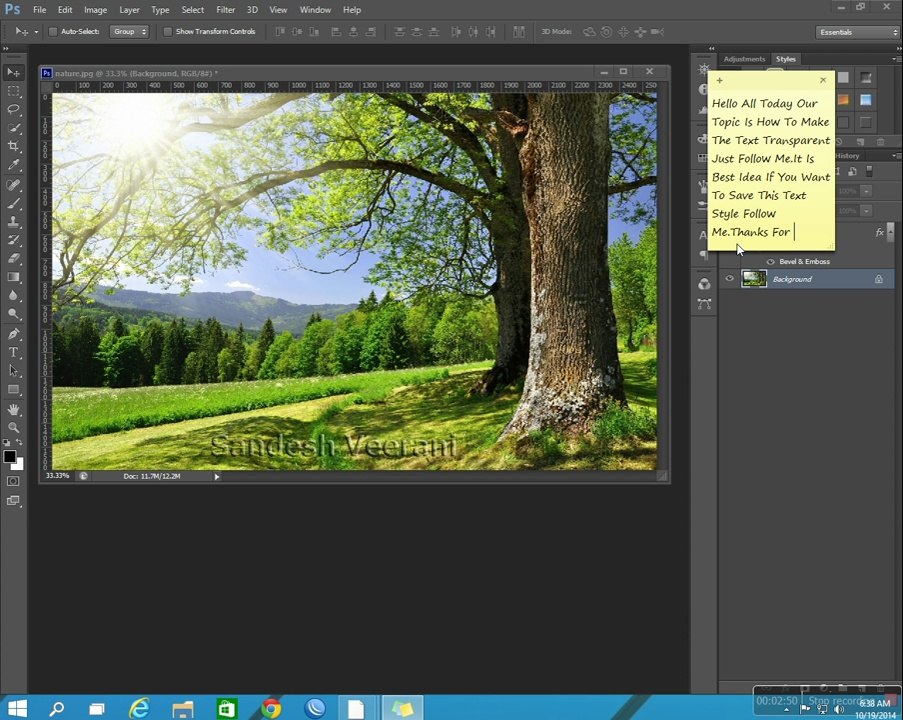The height and width of the screenshot is (720, 903).
Task: Close the yellow sticky note
Action: [x=823, y=80]
